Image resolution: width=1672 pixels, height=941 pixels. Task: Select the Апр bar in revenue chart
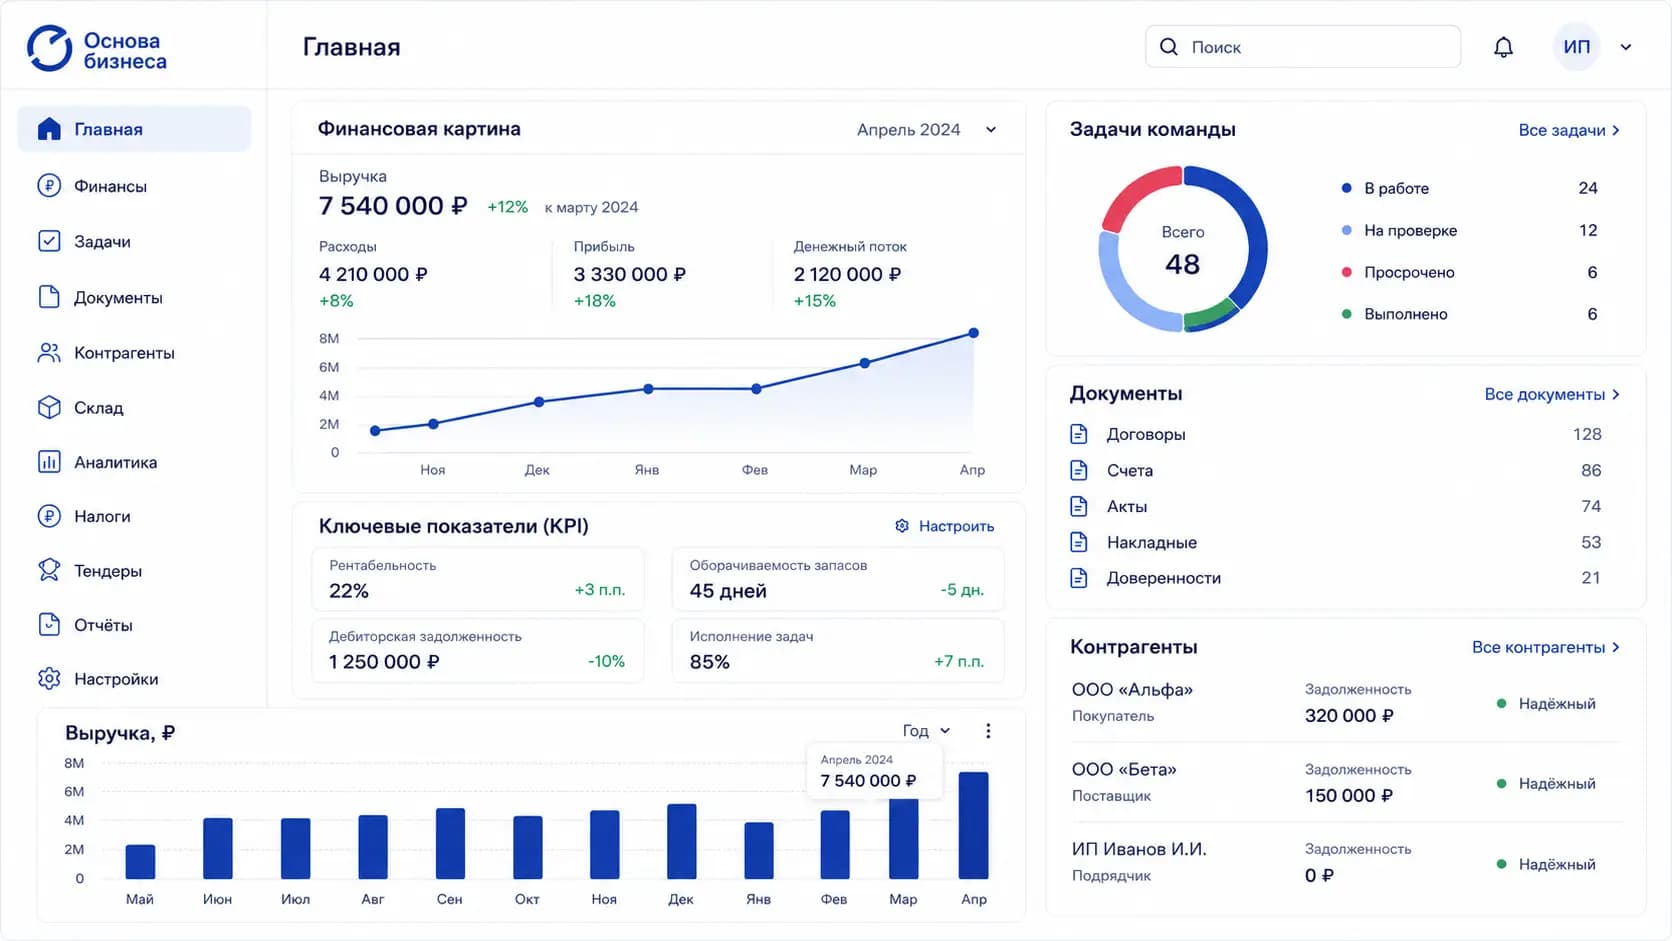(x=973, y=825)
